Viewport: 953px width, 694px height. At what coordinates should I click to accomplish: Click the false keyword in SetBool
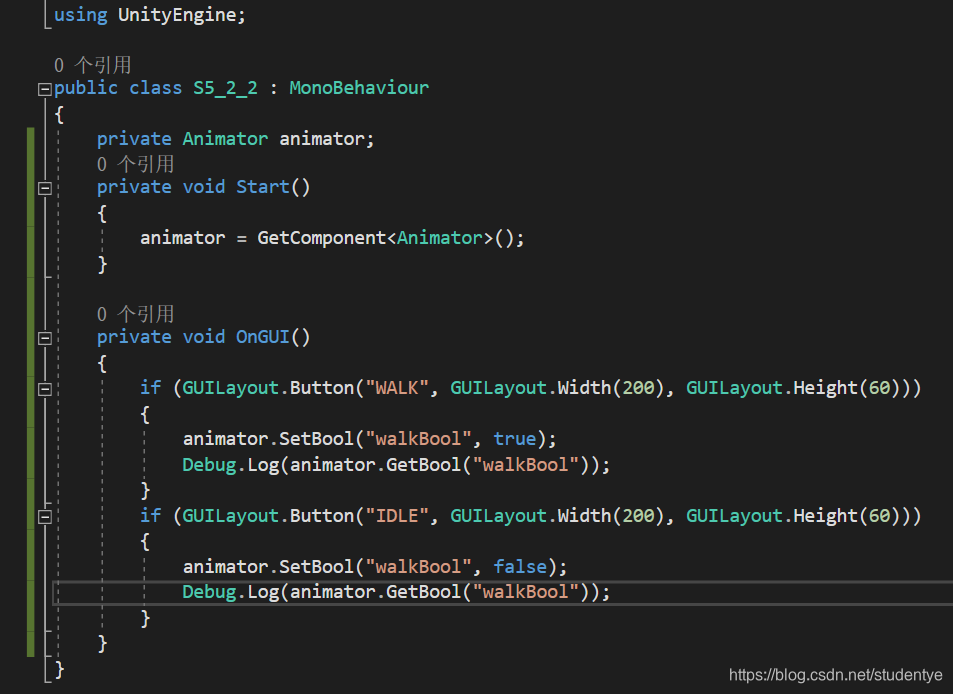pos(520,567)
